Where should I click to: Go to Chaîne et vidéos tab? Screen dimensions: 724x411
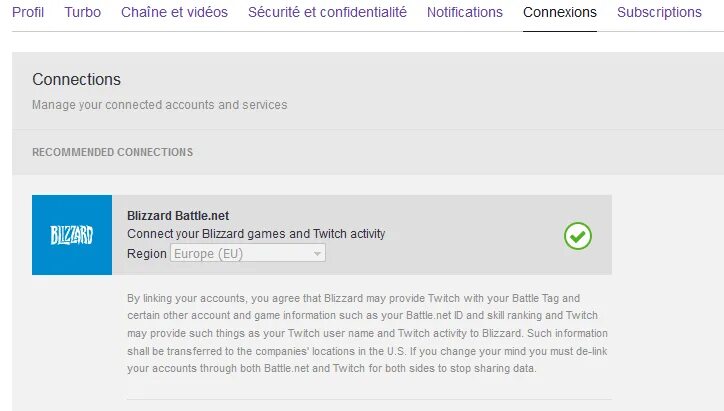pos(174,12)
